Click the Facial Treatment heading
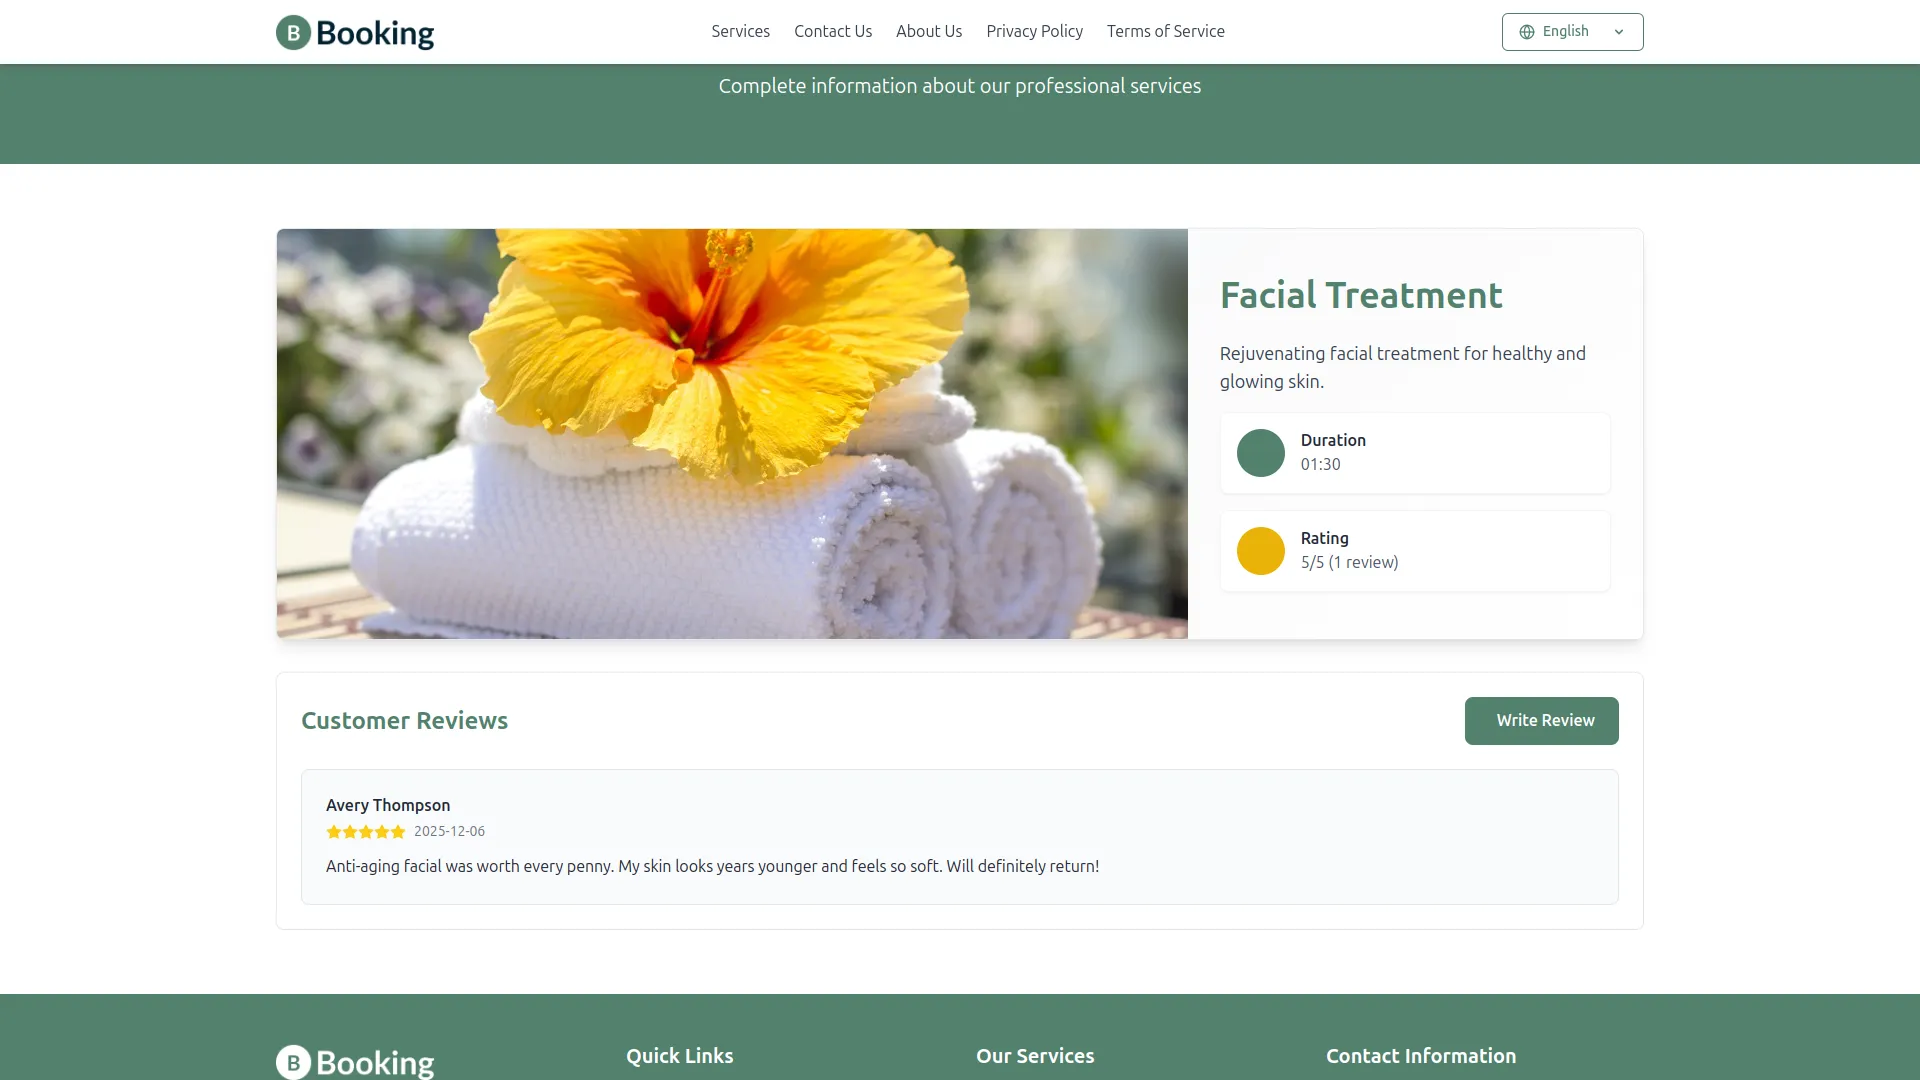This screenshot has width=1920, height=1080. click(x=1360, y=295)
